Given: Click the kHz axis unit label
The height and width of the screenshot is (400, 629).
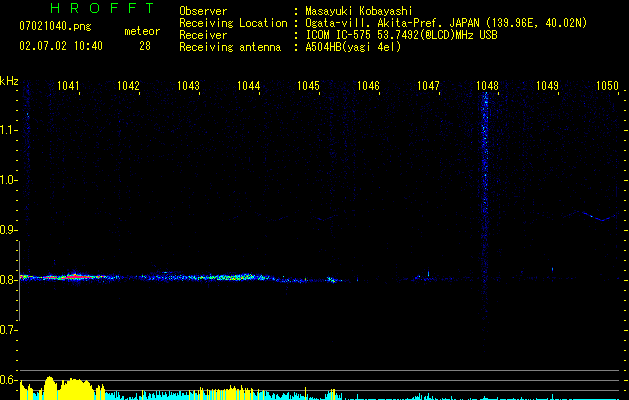Looking at the screenshot, I should click(x=9, y=81).
